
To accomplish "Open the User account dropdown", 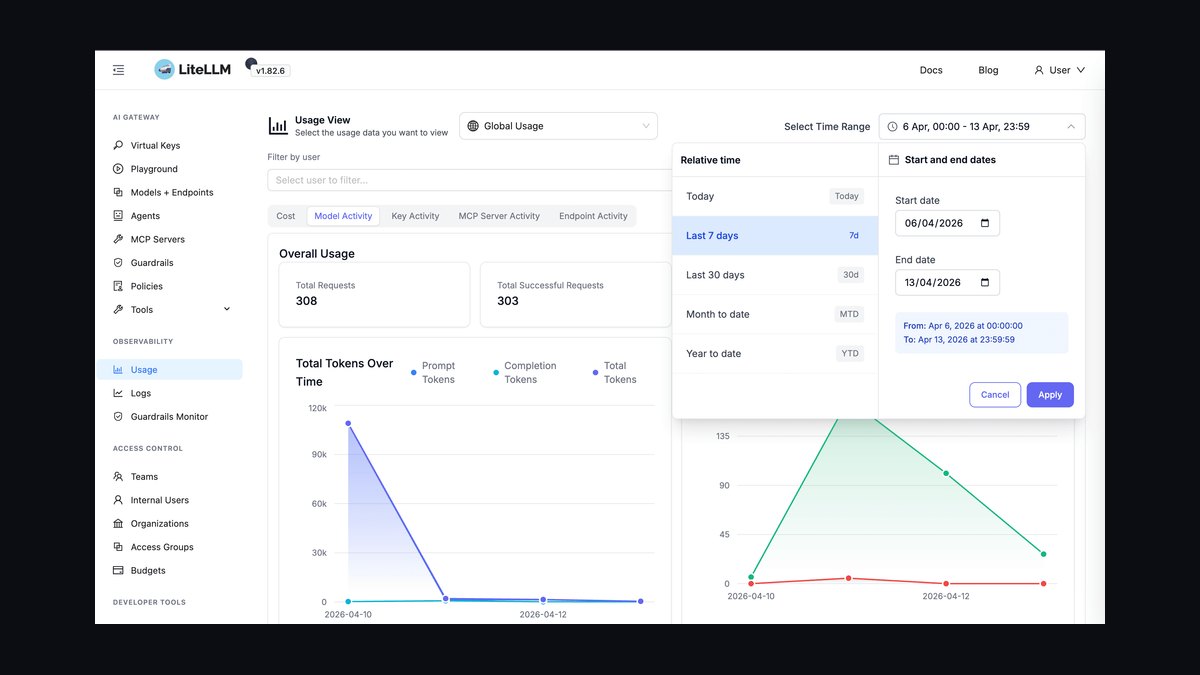I will [x=1060, y=70].
